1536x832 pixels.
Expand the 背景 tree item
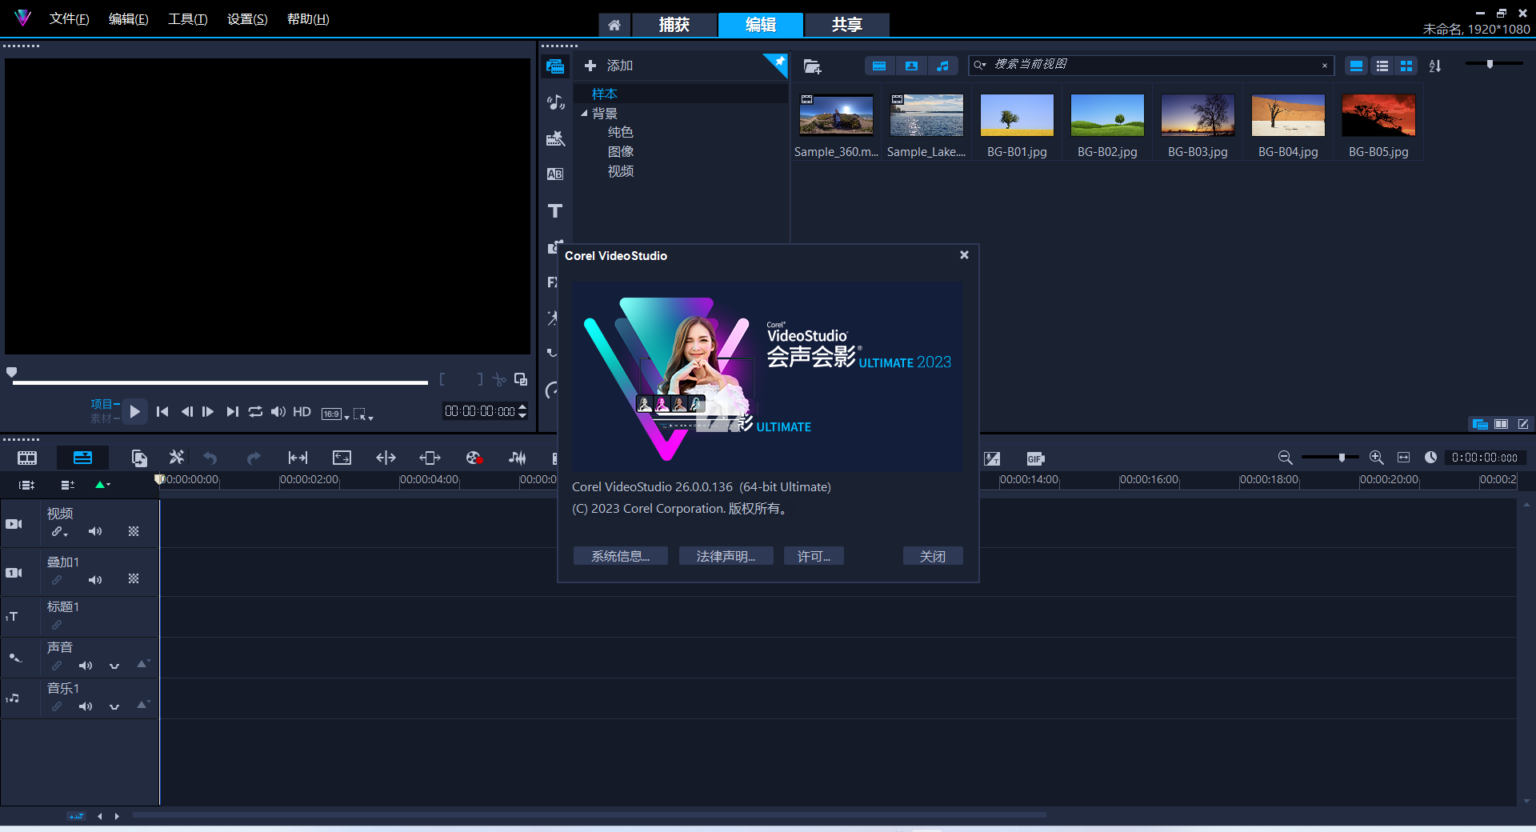[584, 113]
